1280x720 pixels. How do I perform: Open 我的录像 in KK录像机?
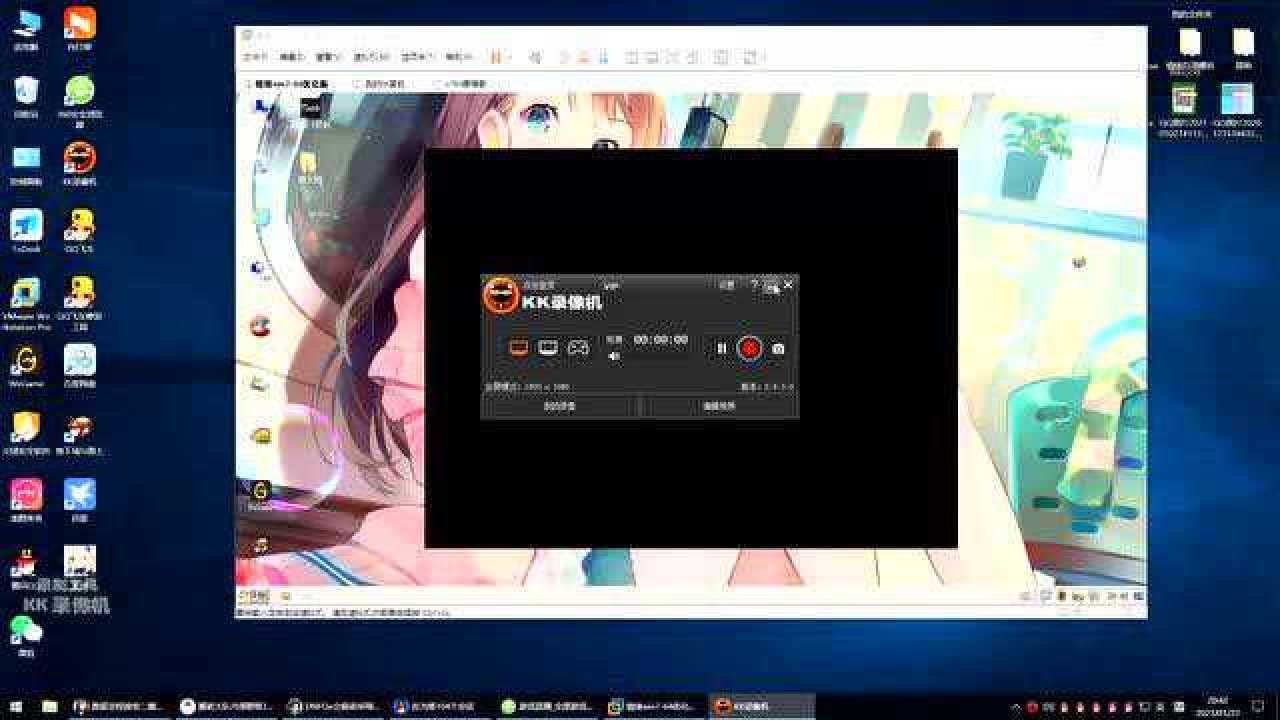pyautogui.click(x=560, y=406)
